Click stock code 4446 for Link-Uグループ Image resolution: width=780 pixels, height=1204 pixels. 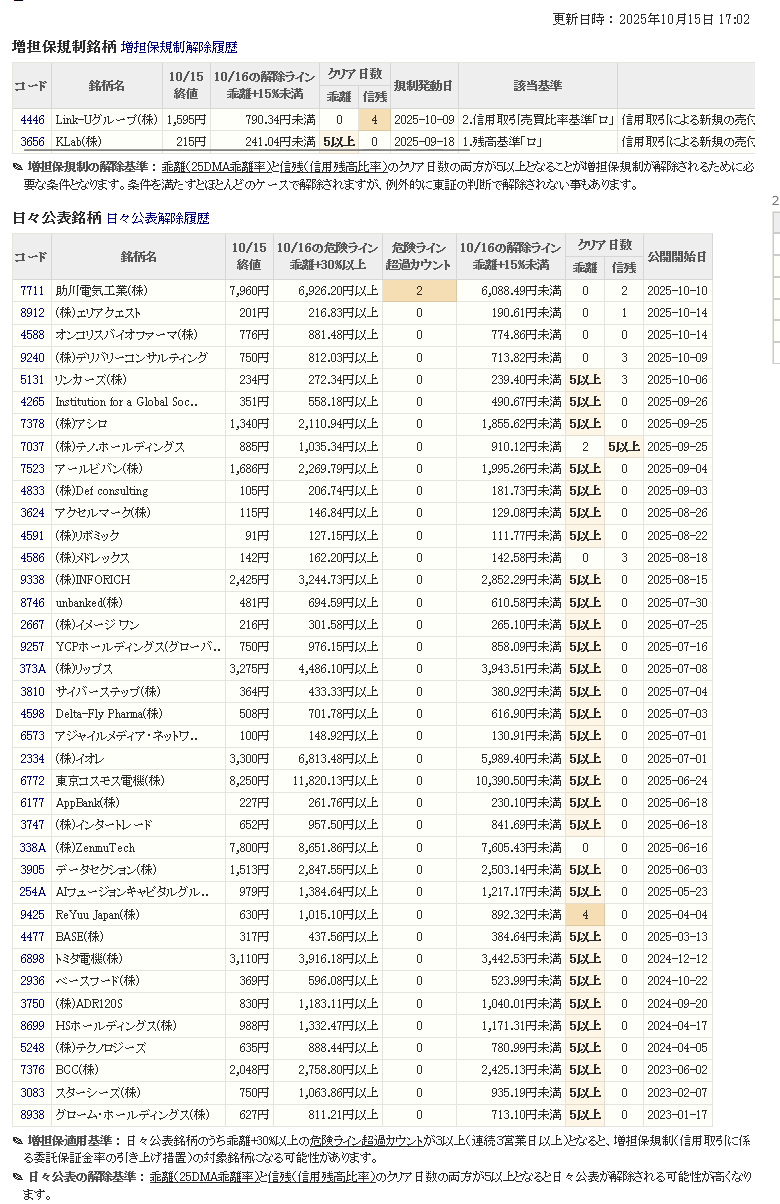pos(32,120)
